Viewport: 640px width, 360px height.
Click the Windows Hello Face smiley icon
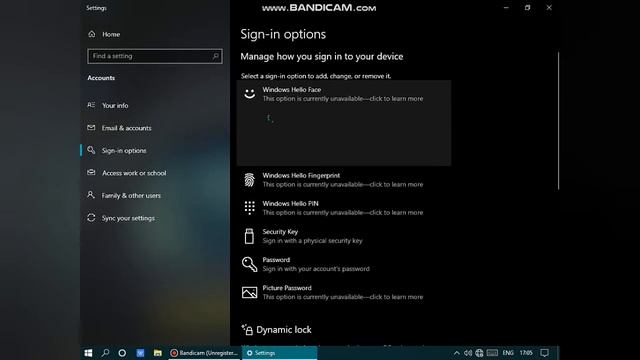(x=249, y=94)
